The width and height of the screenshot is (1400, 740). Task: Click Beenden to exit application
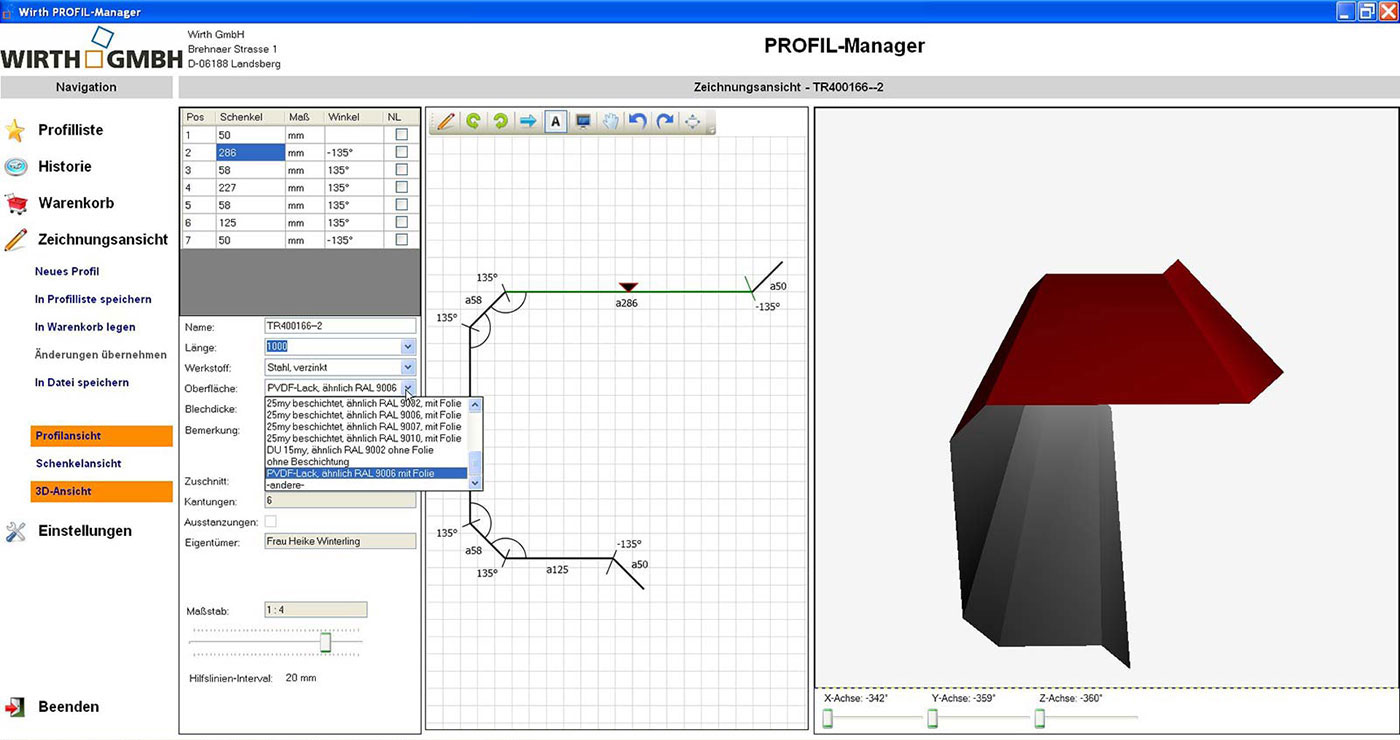point(68,707)
